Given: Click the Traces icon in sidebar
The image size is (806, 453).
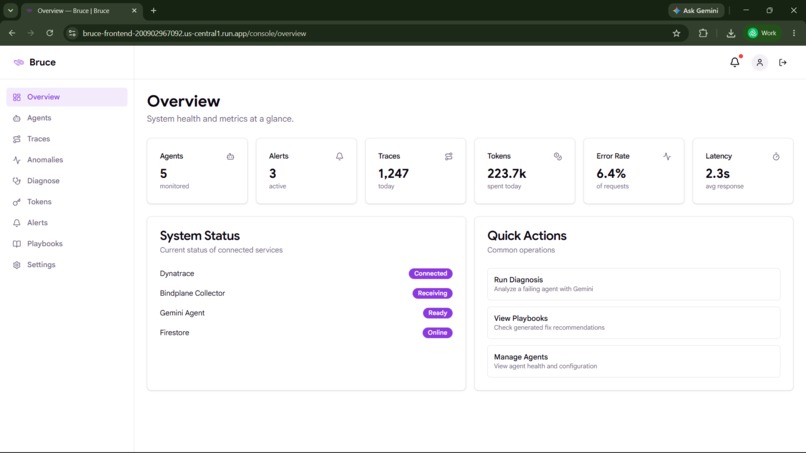Looking at the screenshot, I should (17, 139).
